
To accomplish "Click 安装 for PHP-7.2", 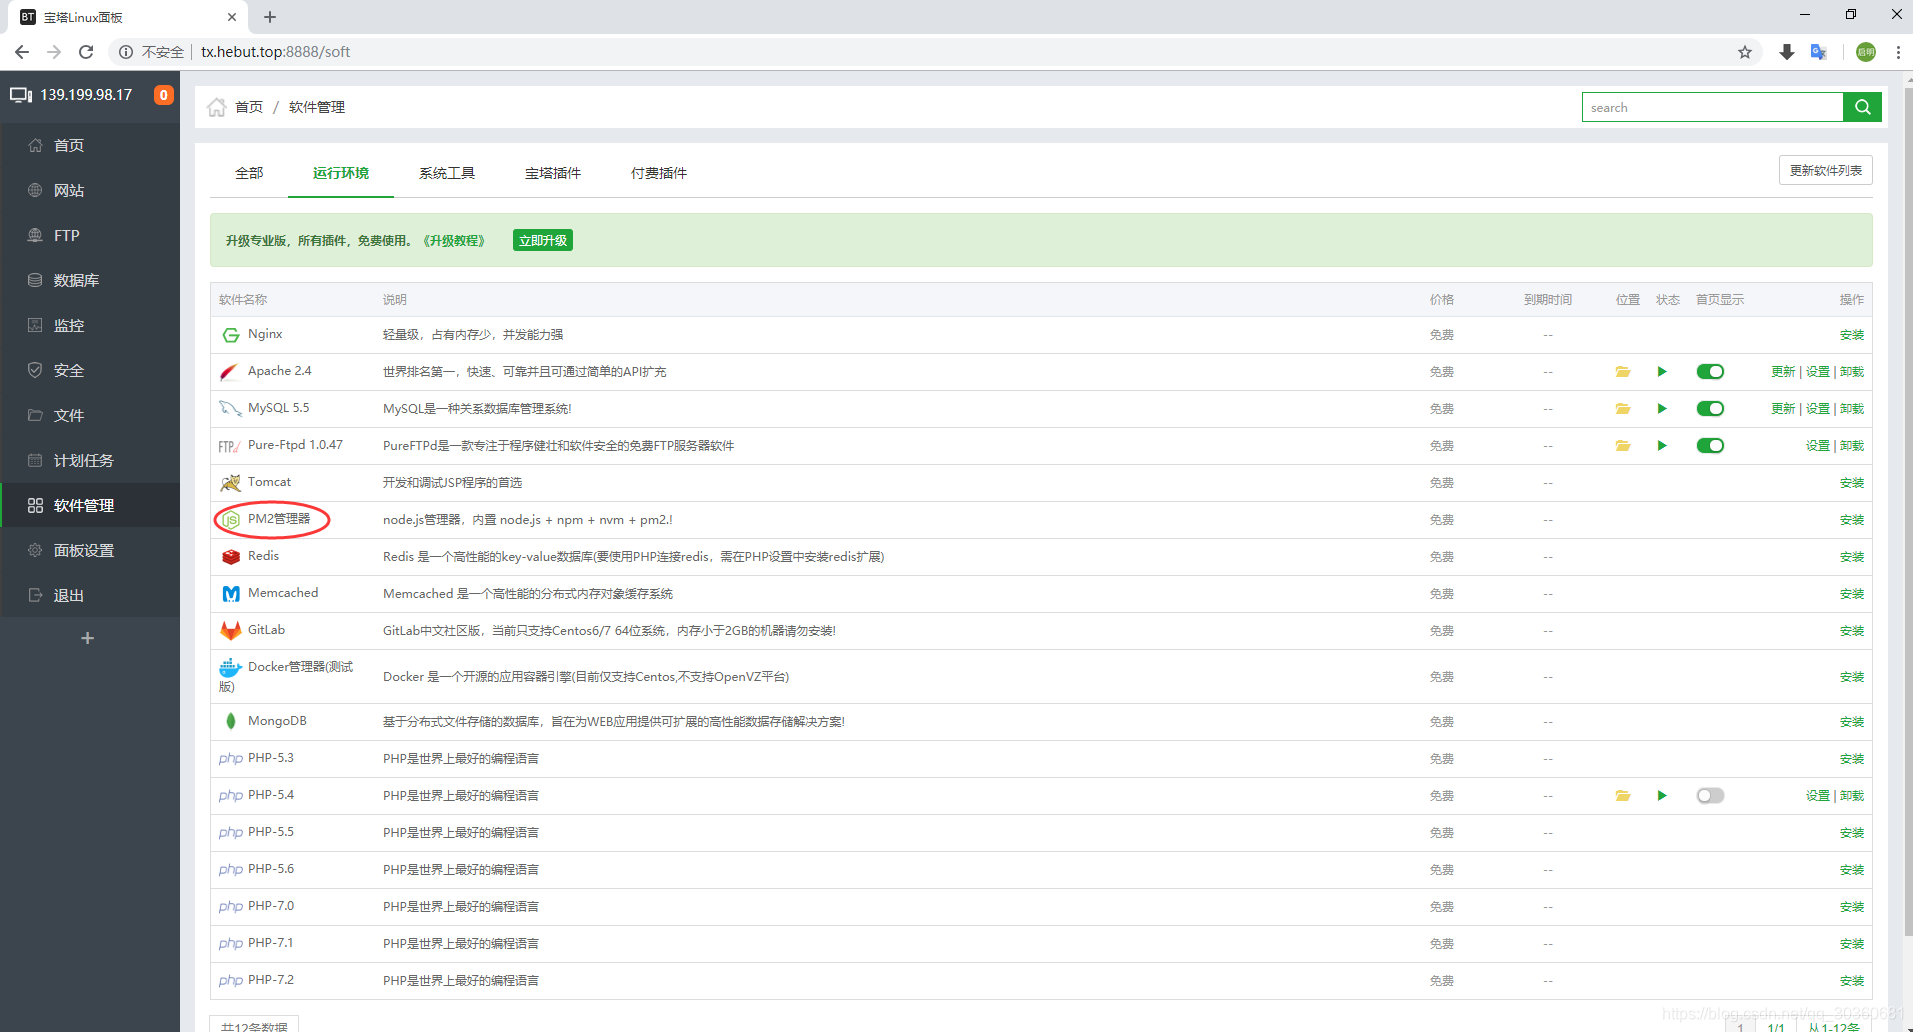I will (1852, 981).
